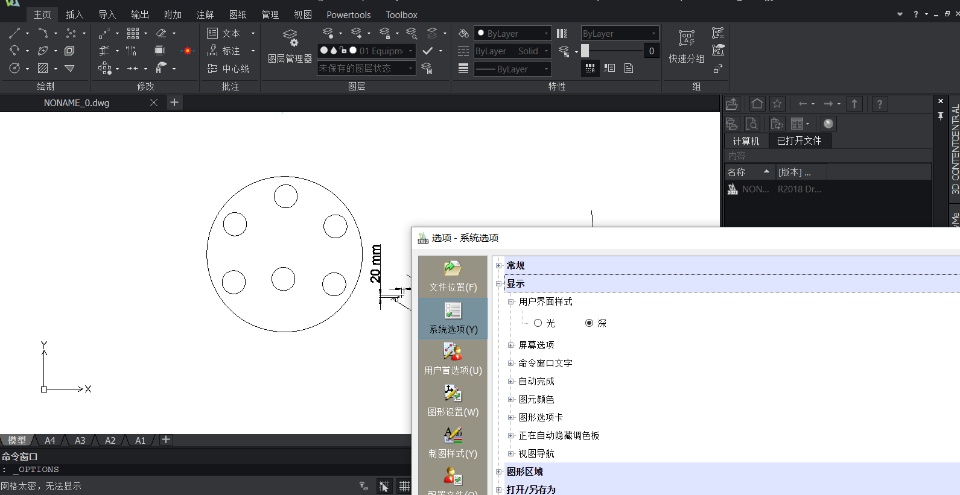
Task: Open the 文本 text tool
Action: coord(224,33)
